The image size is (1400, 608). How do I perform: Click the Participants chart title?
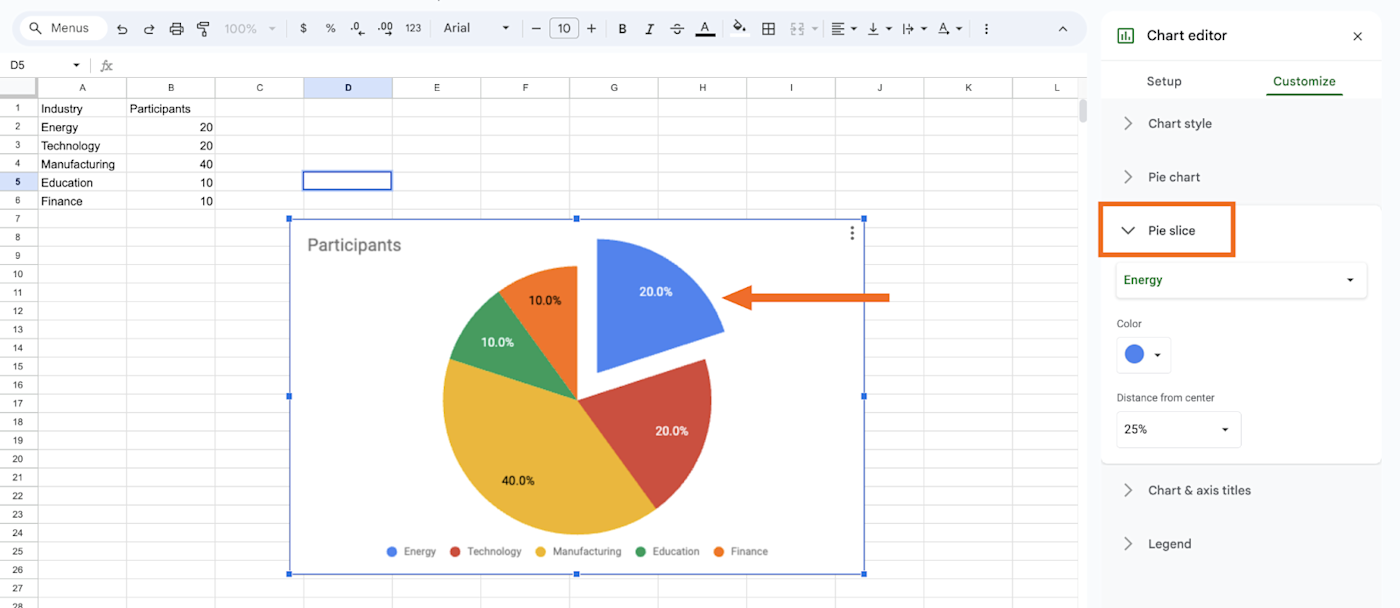354,245
